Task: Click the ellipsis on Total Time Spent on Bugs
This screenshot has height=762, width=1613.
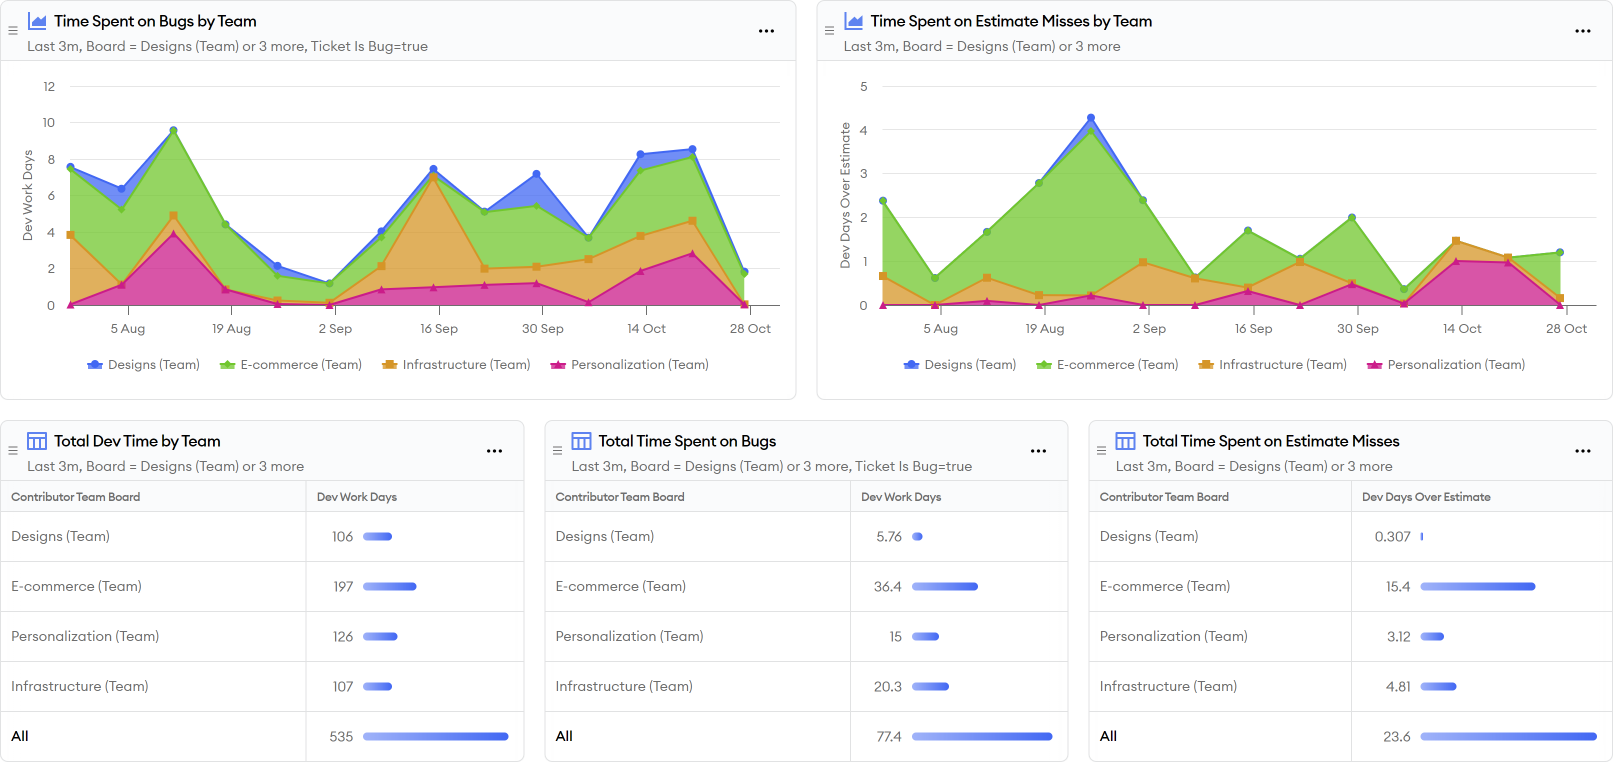Action: coord(1038,451)
